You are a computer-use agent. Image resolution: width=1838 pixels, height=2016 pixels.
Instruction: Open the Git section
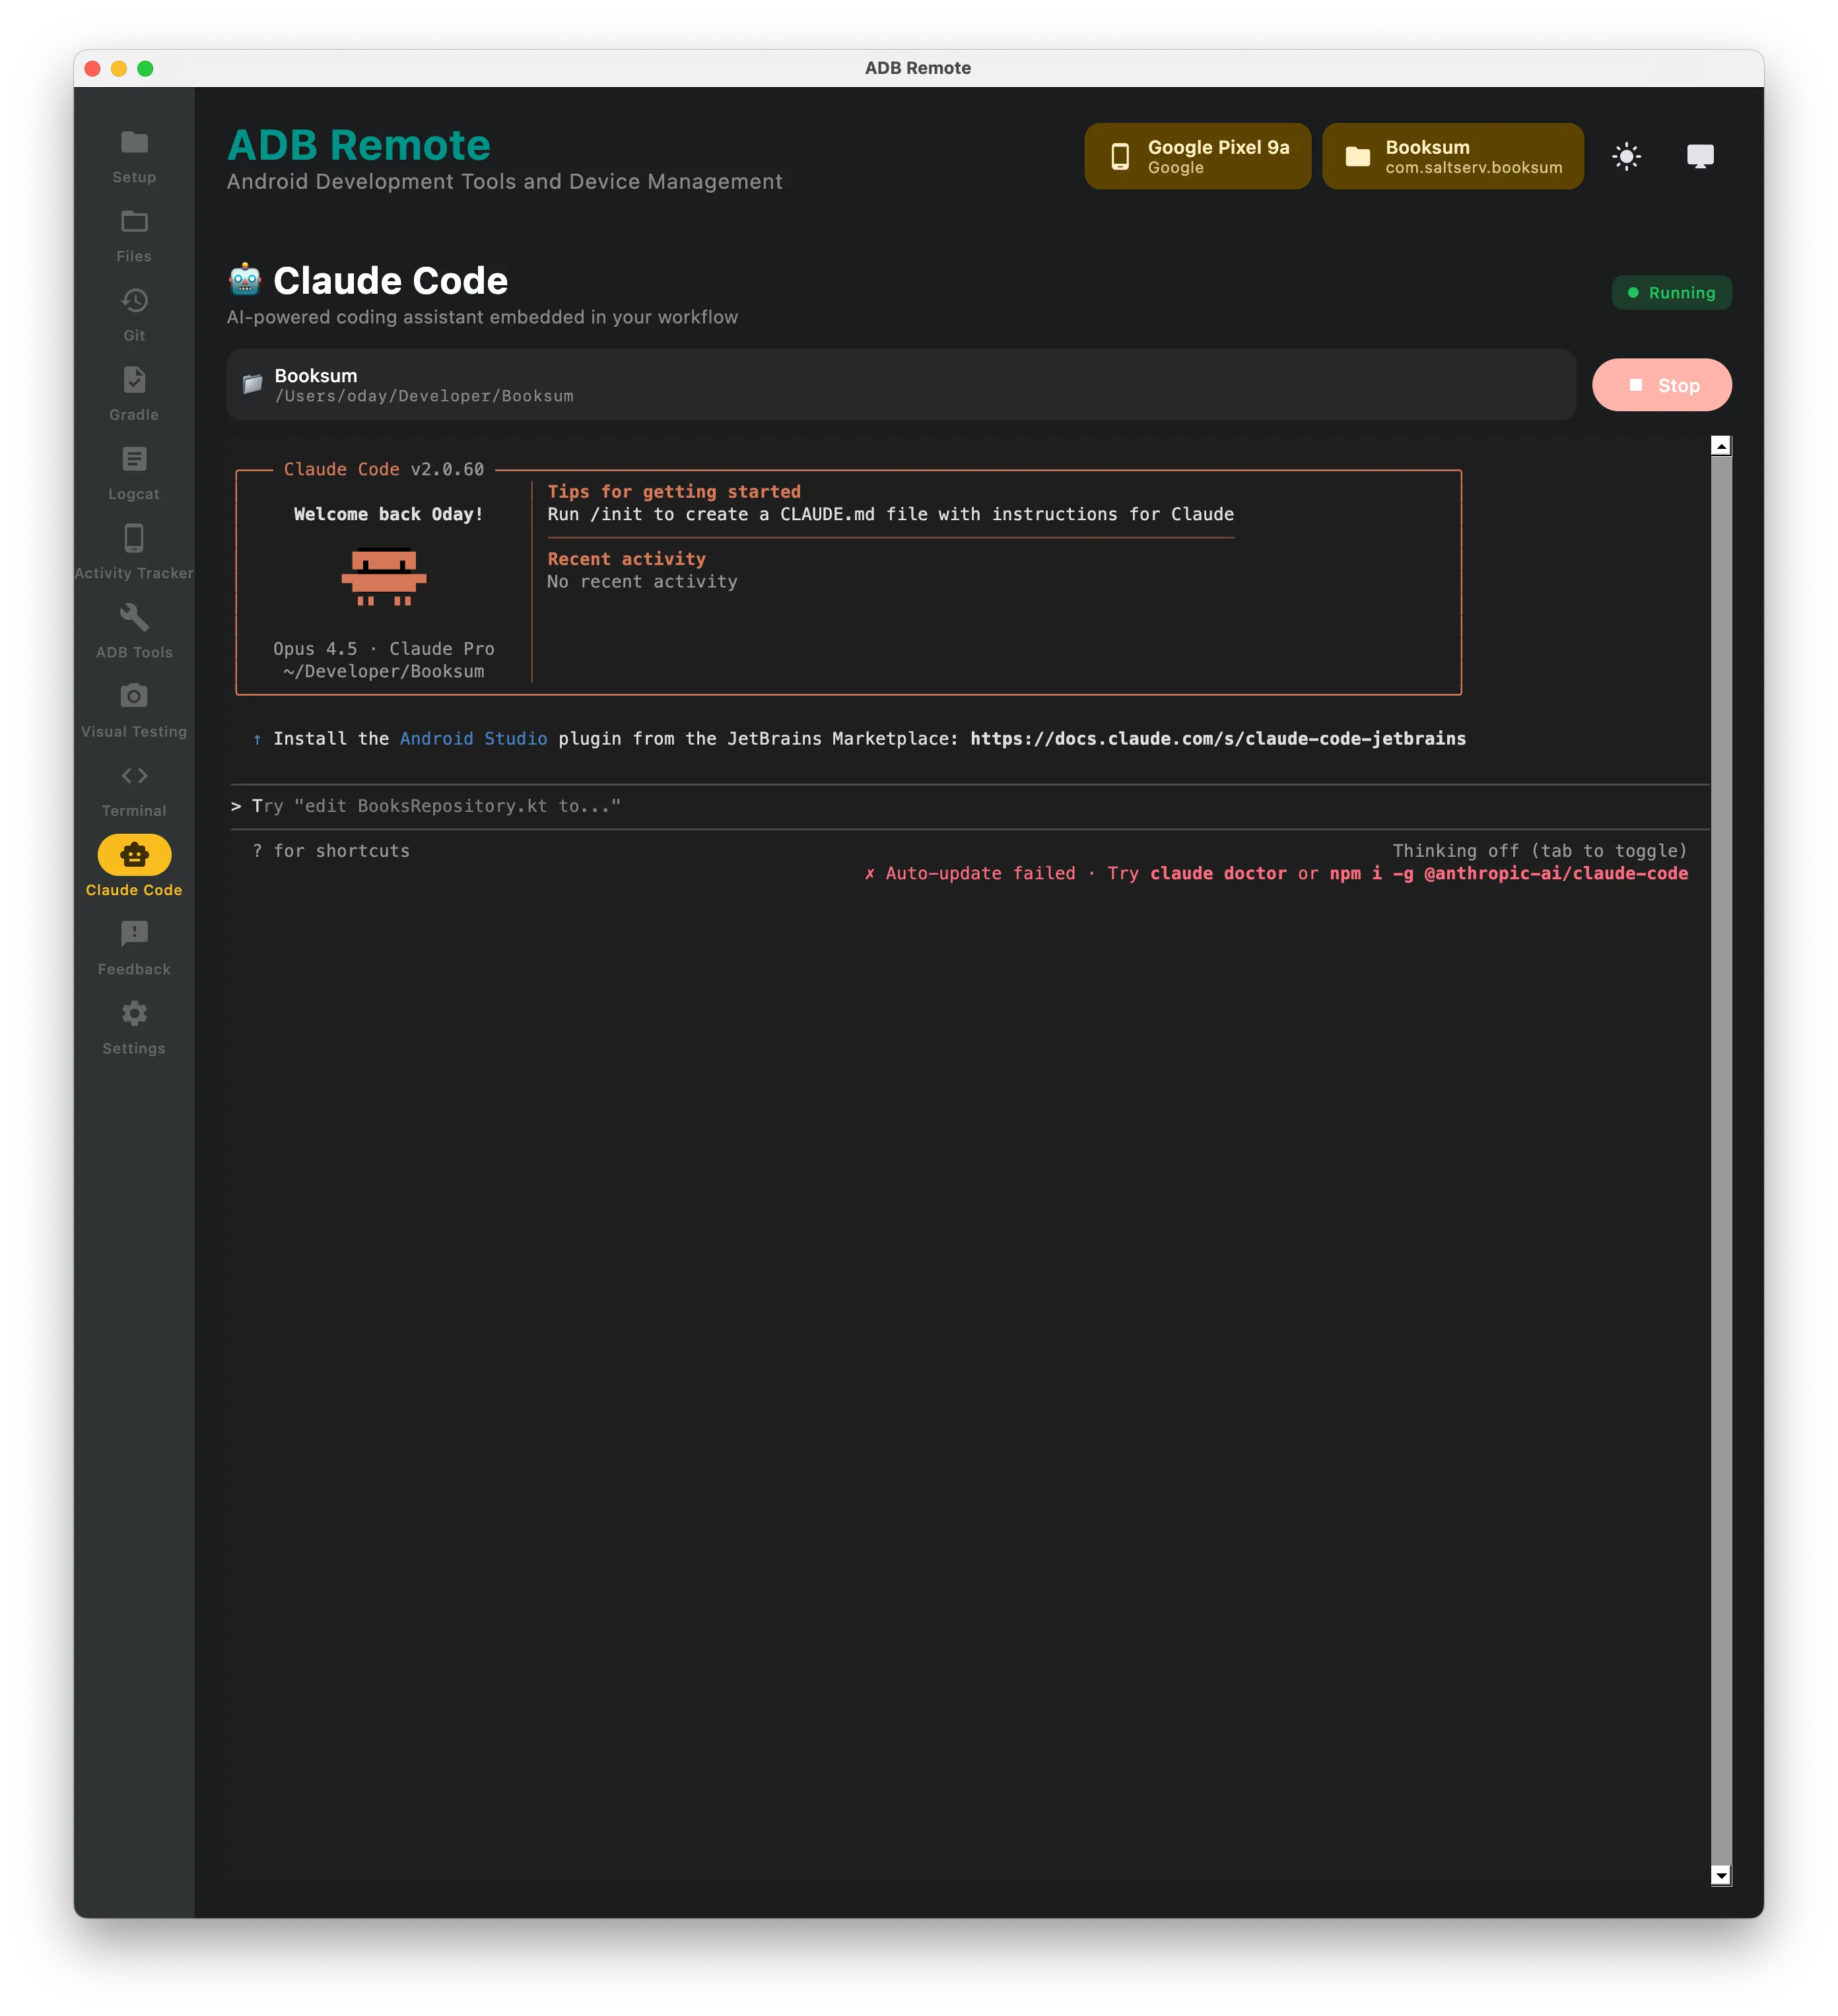pyautogui.click(x=133, y=314)
